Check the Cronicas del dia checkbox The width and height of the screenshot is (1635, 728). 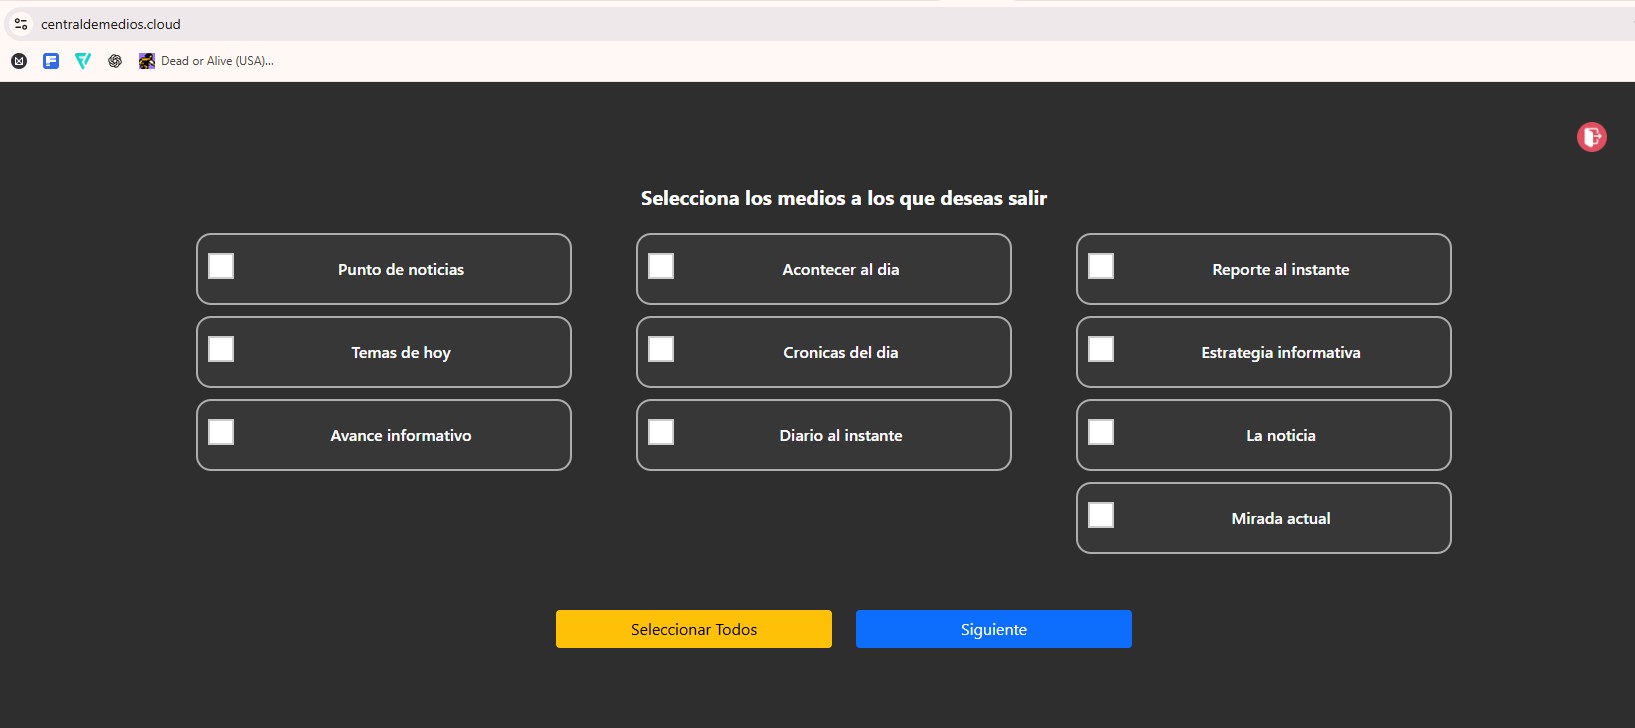(661, 349)
